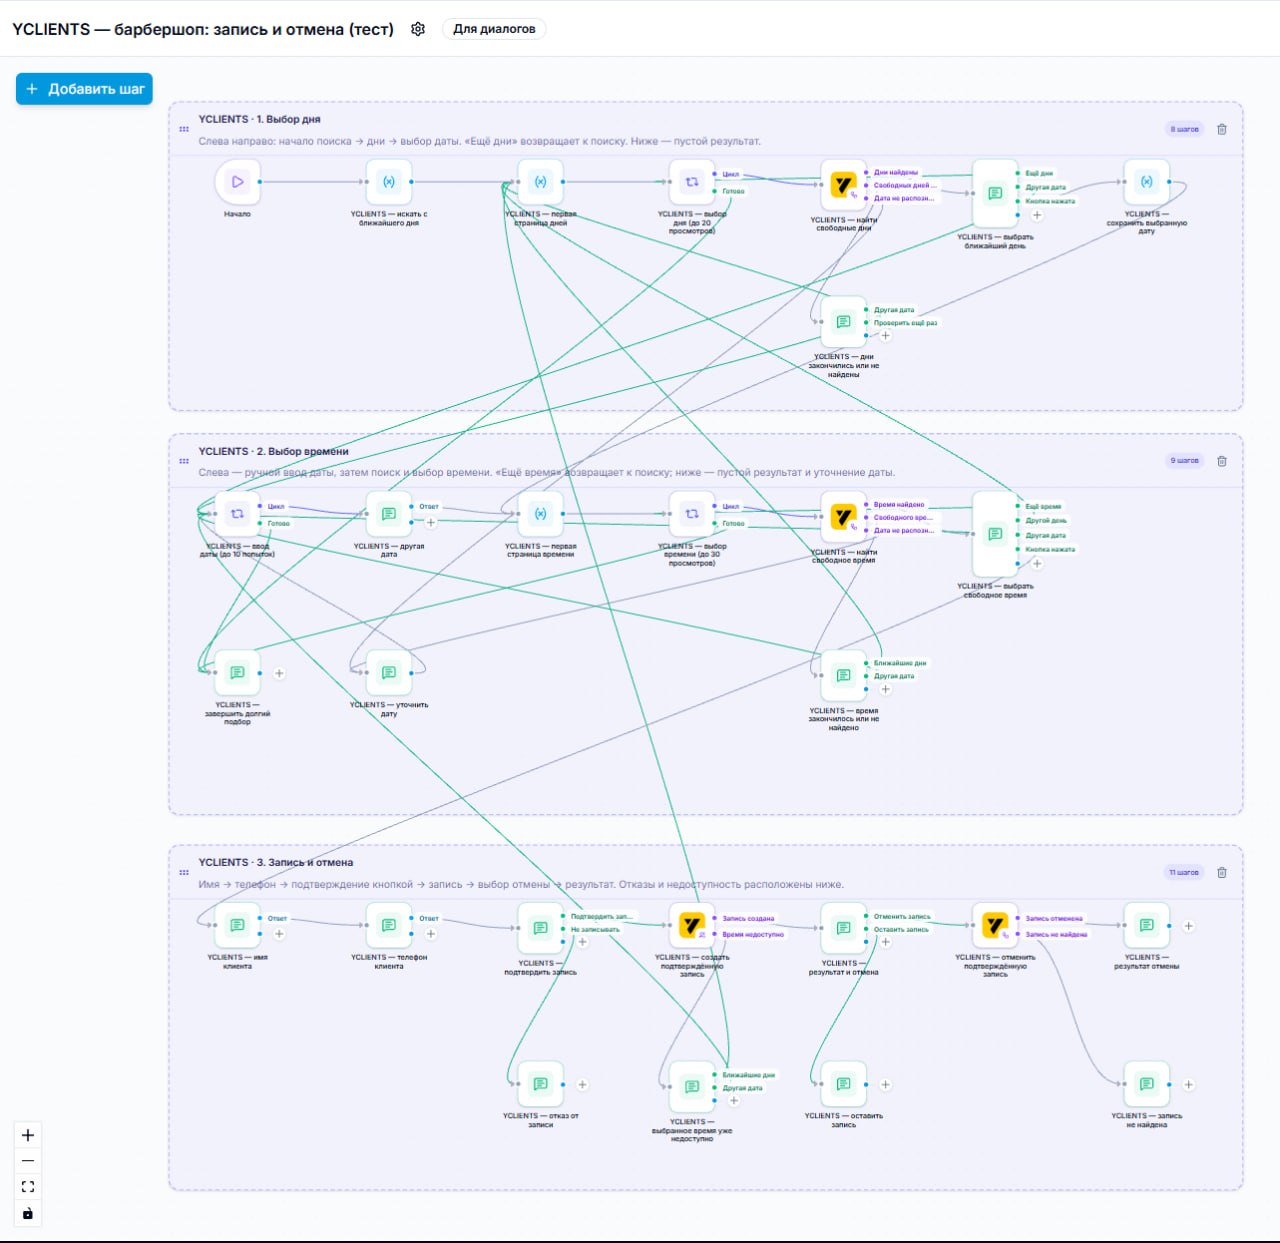This screenshot has height=1243, width=1280.
Task: Click the '8 шагов' badge of first group
Action: (1184, 129)
